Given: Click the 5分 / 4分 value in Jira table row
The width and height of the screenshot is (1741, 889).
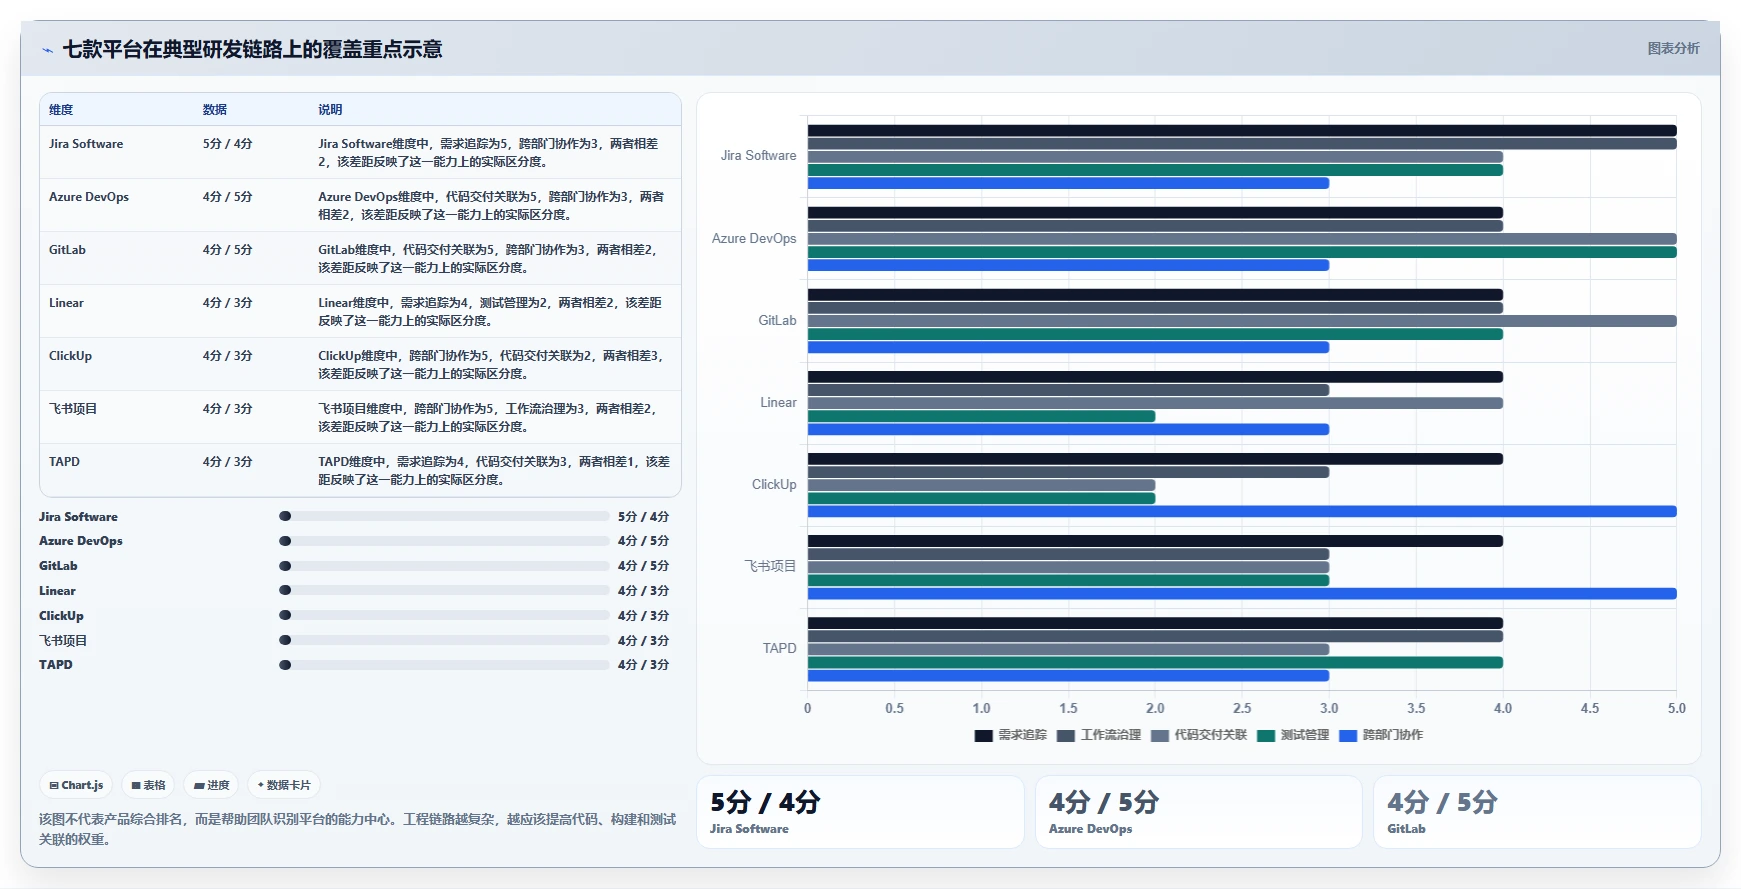Looking at the screenshot, I should pos(227,144).
